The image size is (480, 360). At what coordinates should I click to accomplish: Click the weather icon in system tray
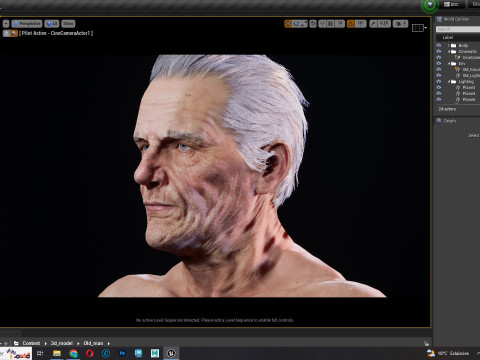point(431,353)
